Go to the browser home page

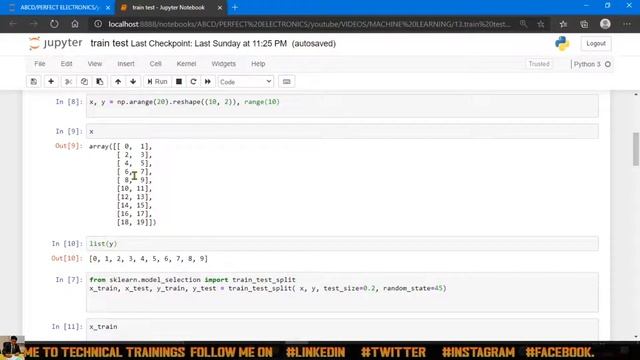tap(75, 24)
